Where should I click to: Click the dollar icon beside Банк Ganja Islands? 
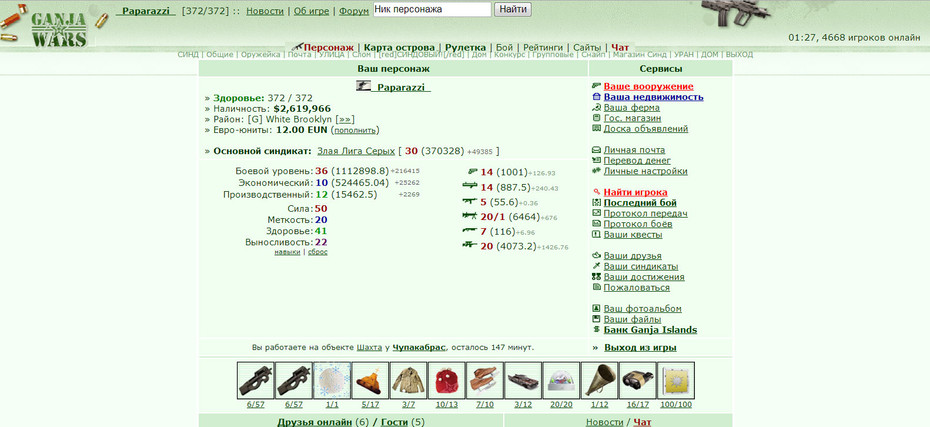[597, 330]
